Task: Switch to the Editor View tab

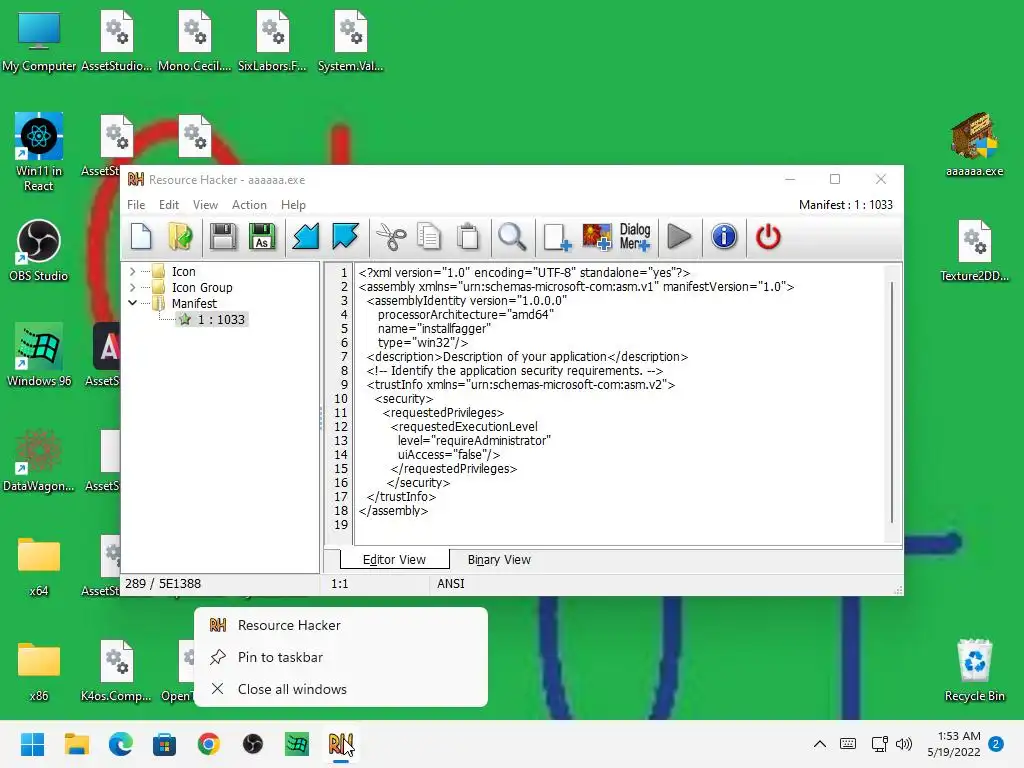Action: [394, 560]
